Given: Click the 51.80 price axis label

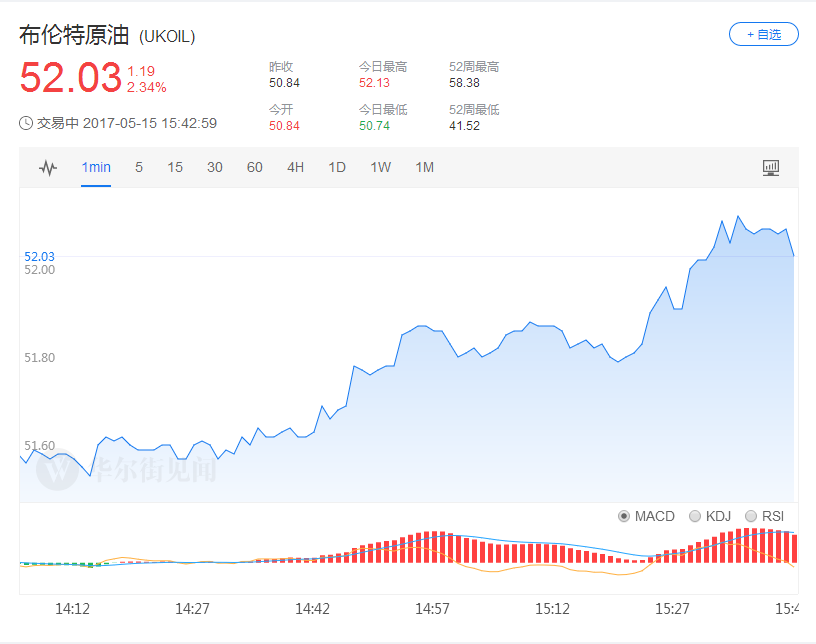Looking at the screenshot, I should (x=40, y=358).
